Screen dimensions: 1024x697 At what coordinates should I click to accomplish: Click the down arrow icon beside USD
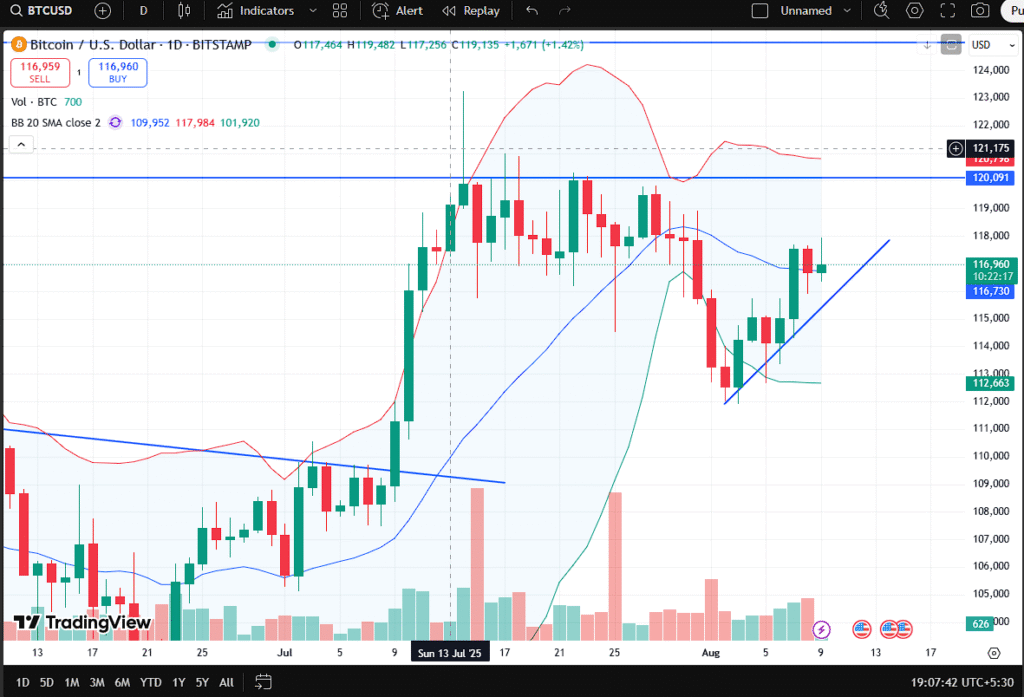(927, 45)
